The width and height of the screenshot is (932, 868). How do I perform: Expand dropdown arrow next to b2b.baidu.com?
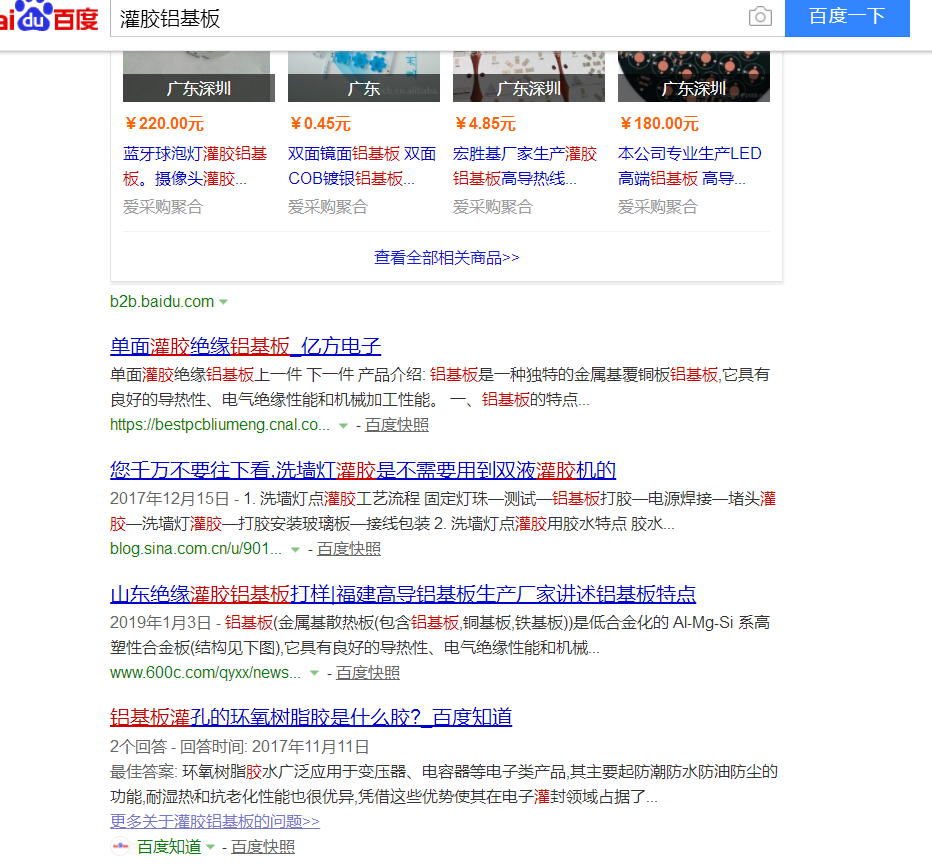(223, 302)
